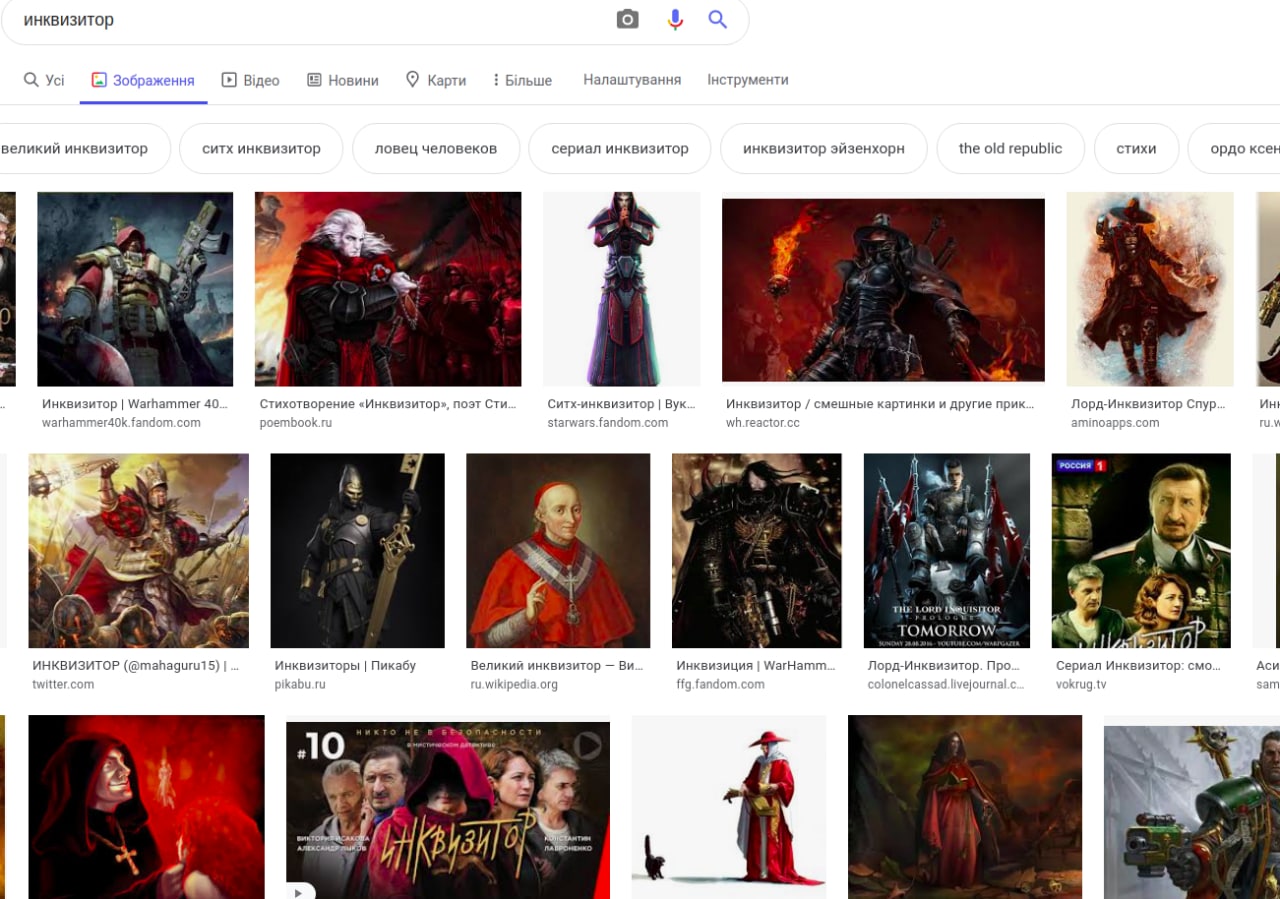The height and width of the screenshot is (899, 1280).
Task: Open the green armored gunner image
Action: [x=1192, y=811]
